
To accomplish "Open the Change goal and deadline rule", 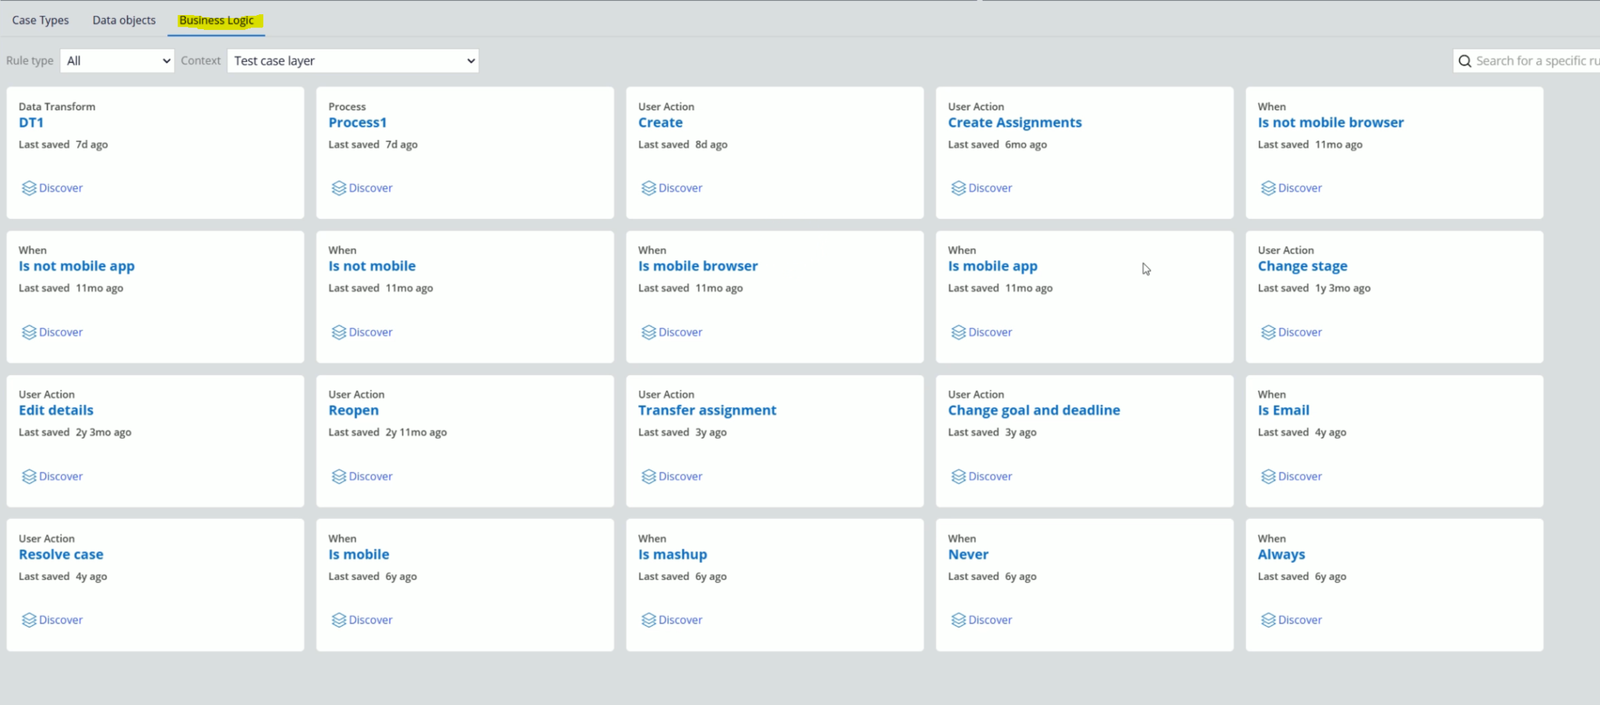I will 1033,410.
